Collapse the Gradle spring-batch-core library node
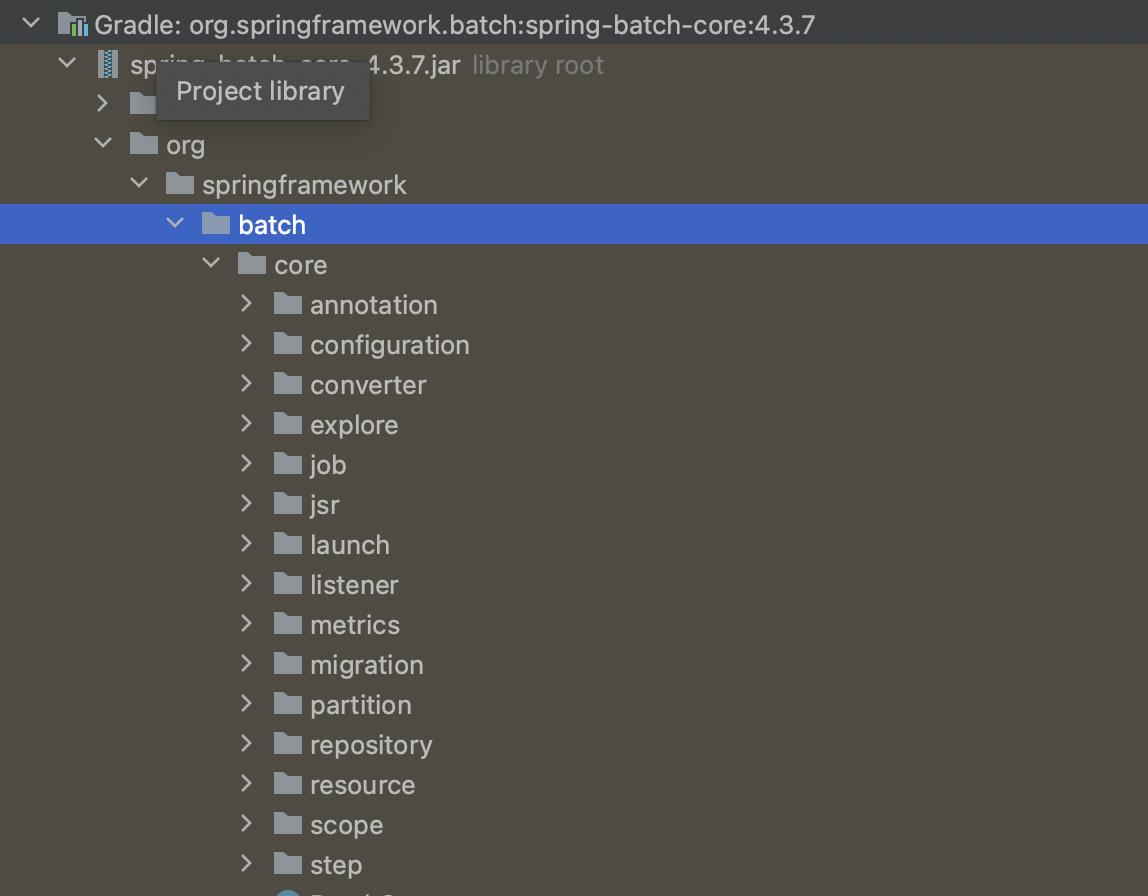The image size is (1148, 896). pos(31,23)
